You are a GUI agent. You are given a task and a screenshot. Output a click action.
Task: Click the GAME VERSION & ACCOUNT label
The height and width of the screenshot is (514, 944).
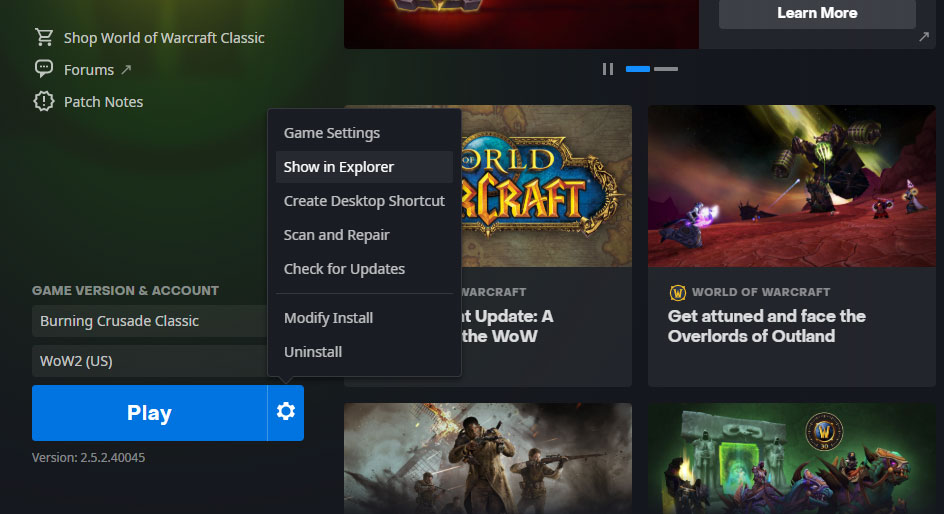[x=125, y=291]
